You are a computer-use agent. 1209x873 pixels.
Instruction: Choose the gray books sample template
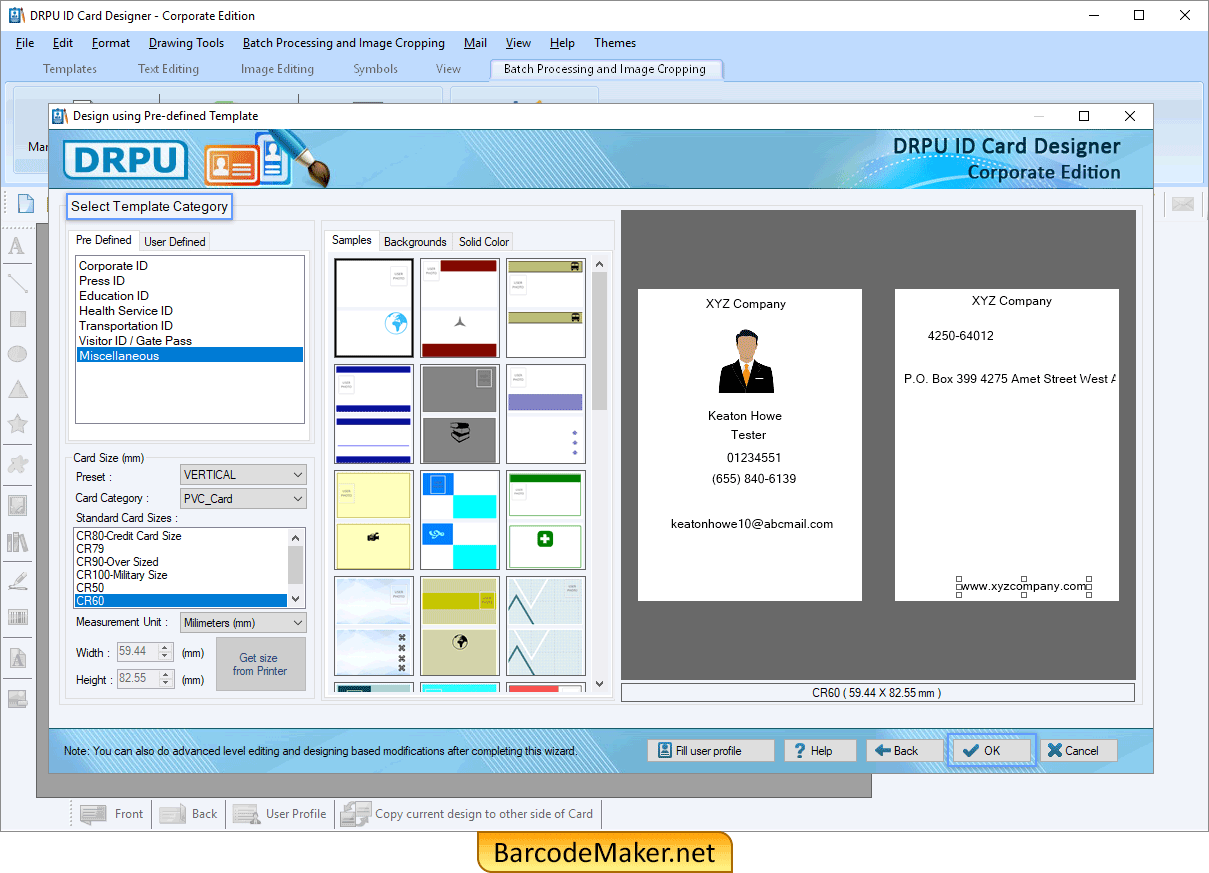(459, 414)
